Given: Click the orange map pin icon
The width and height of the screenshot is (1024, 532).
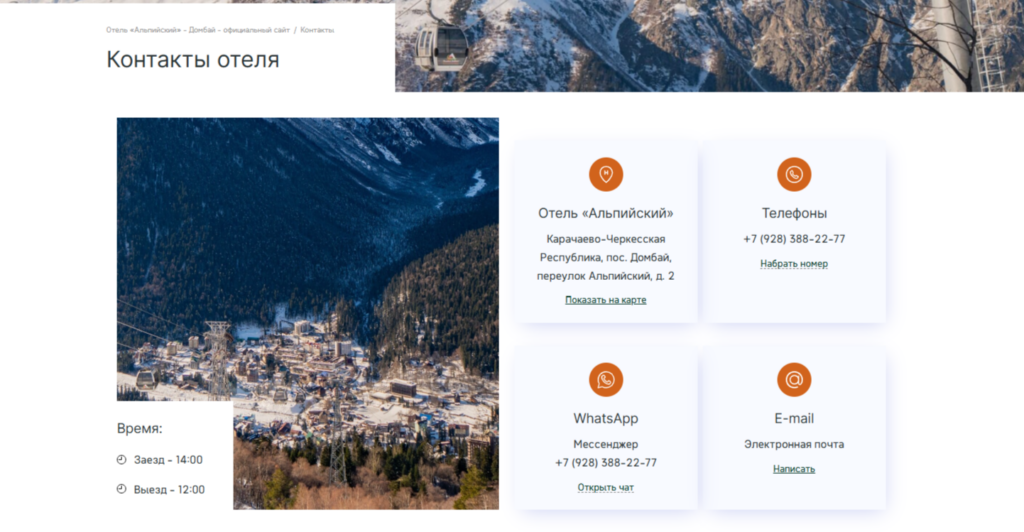Looking at the screenshot, I should coord(605,174).
